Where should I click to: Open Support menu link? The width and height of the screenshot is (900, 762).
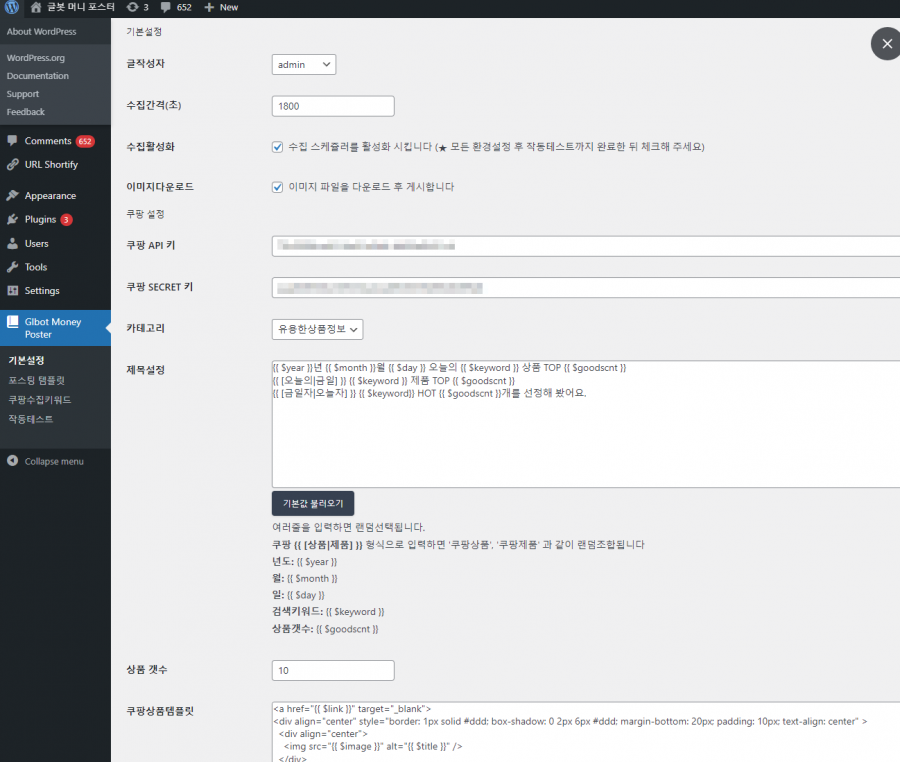[x=23, y=94]
